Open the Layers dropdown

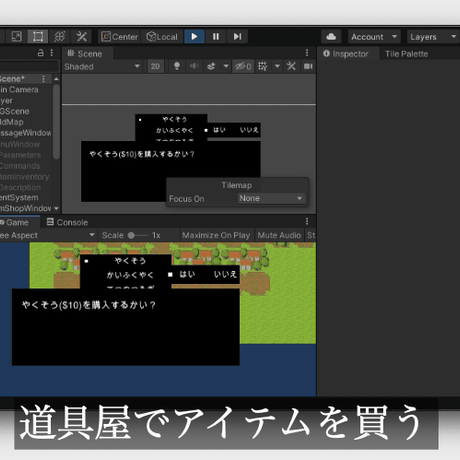pos(433,37)
